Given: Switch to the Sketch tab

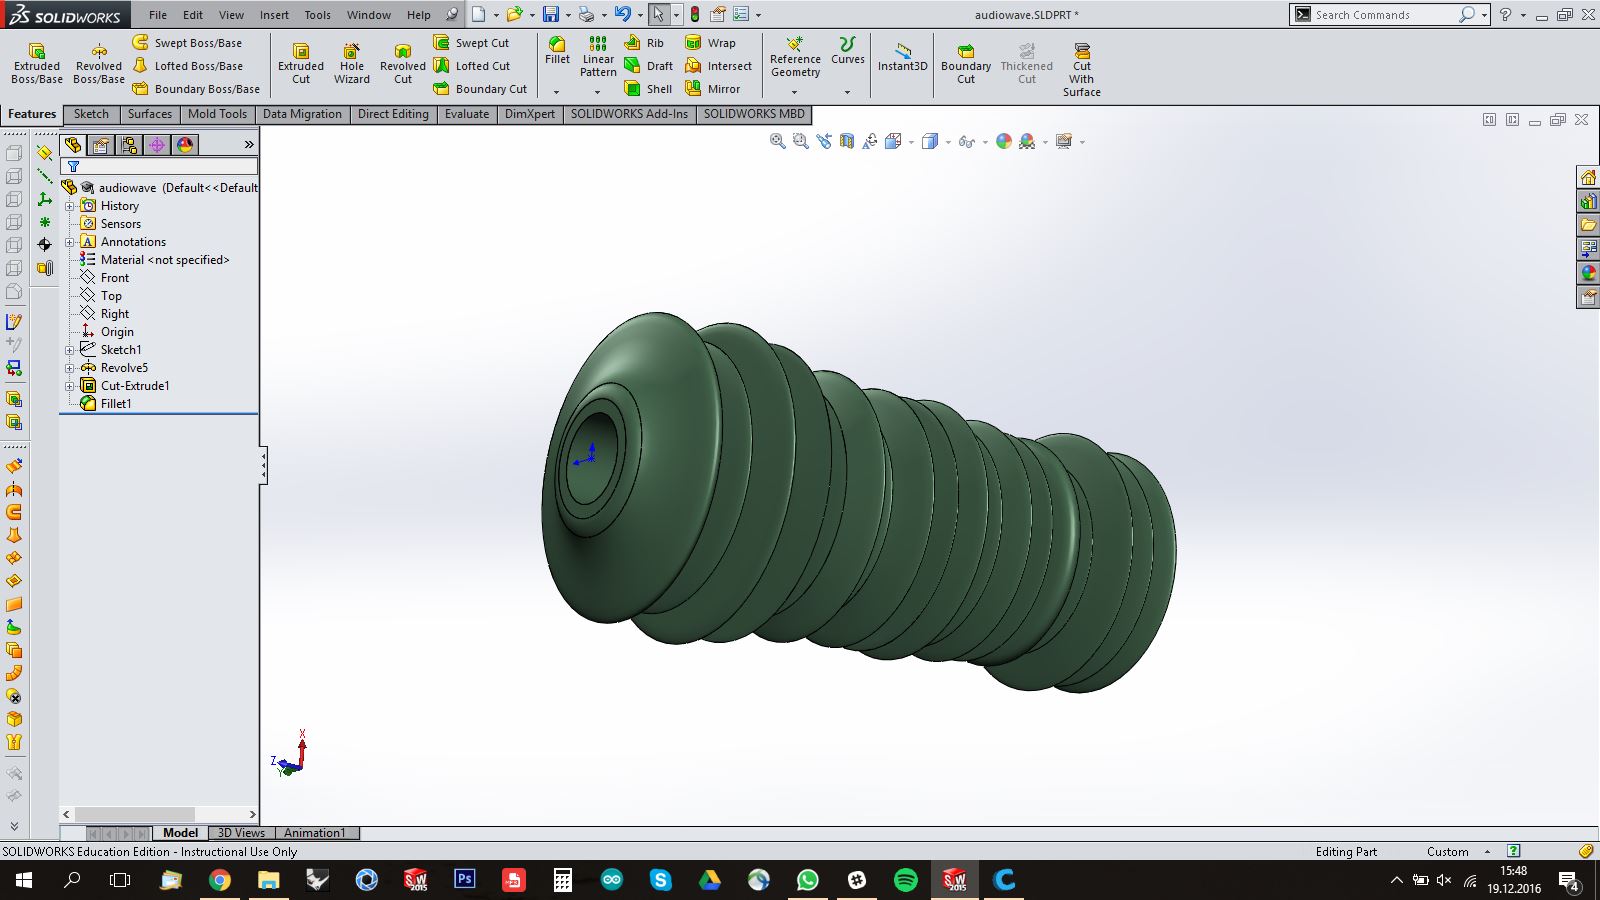Looking at the screenshot, I should coord(91,114).
